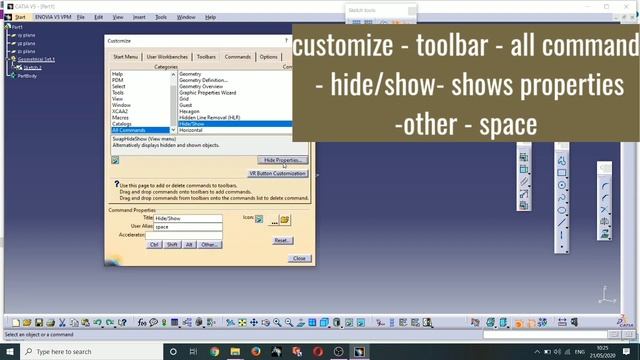Click Hide/Show icon in bottom toolbar
The height and width of the screenshot is (360, 640).
tap(349, 323)
